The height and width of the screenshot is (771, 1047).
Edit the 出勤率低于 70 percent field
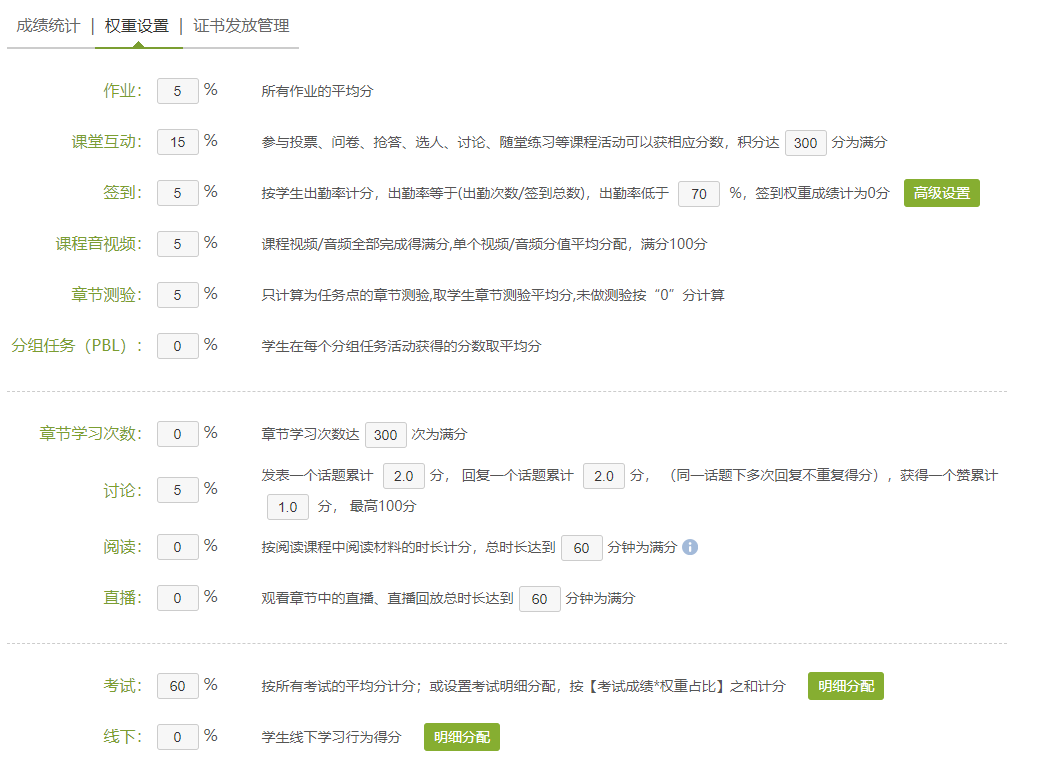699,194
